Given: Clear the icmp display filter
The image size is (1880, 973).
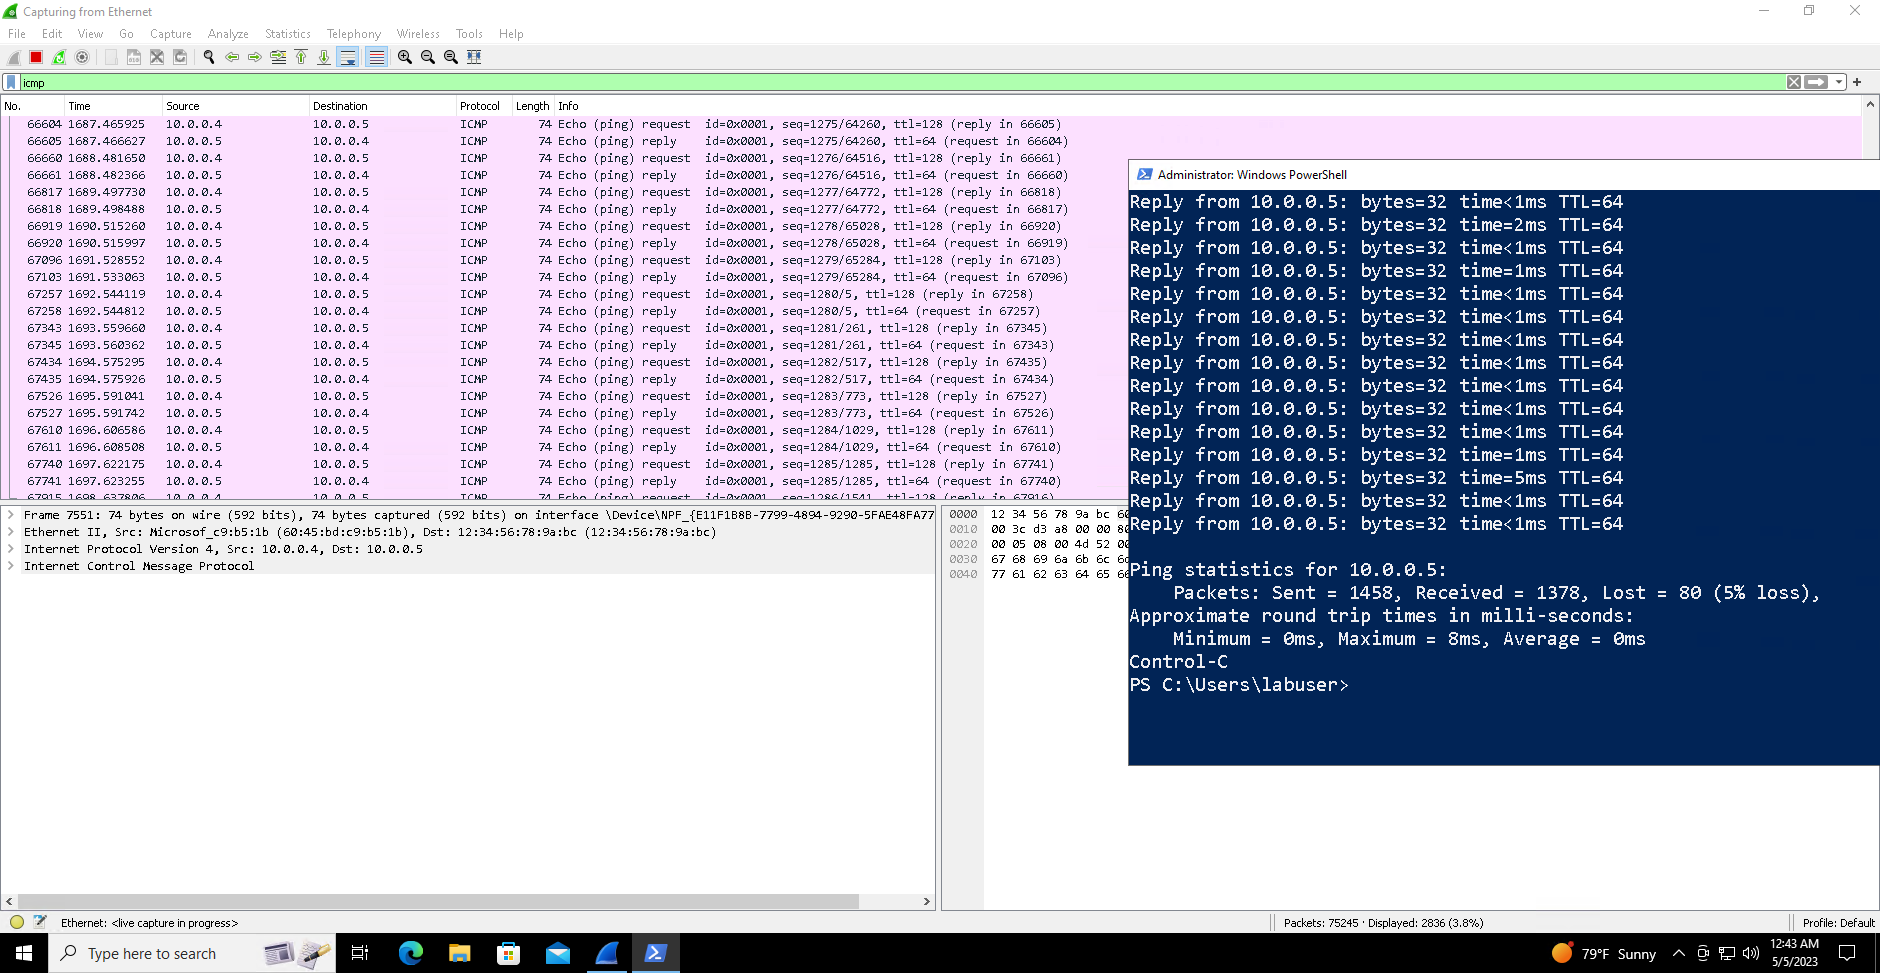Looking at the screenshot, I should [1793, 81].
